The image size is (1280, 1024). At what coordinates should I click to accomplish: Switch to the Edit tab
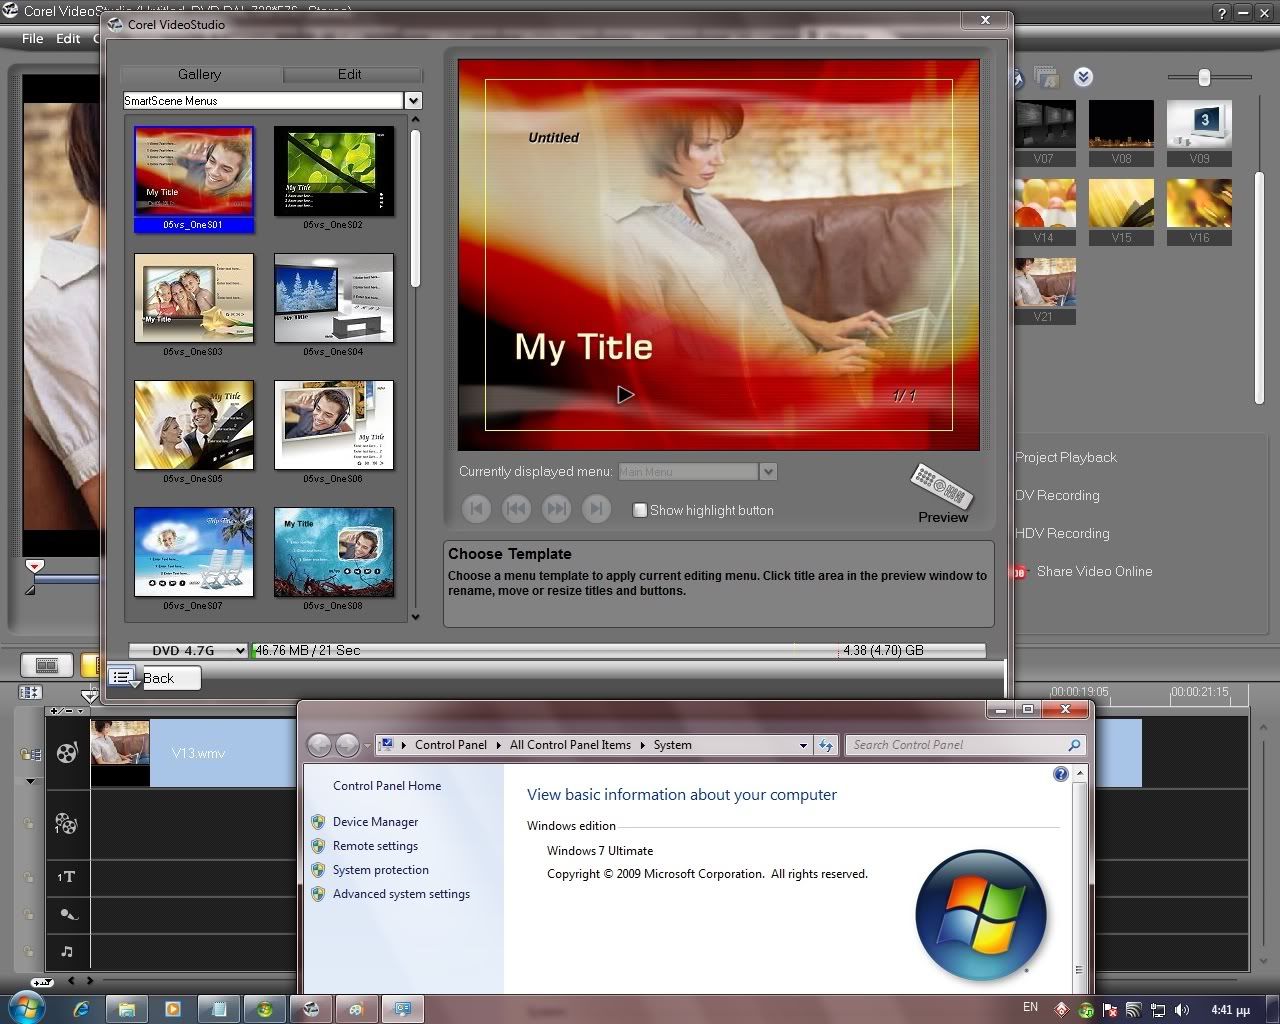350,75
